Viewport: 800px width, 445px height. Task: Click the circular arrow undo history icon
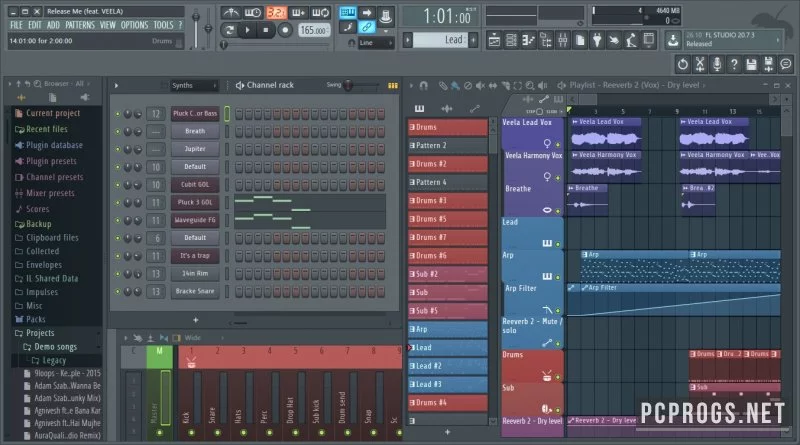pos(683,64)
